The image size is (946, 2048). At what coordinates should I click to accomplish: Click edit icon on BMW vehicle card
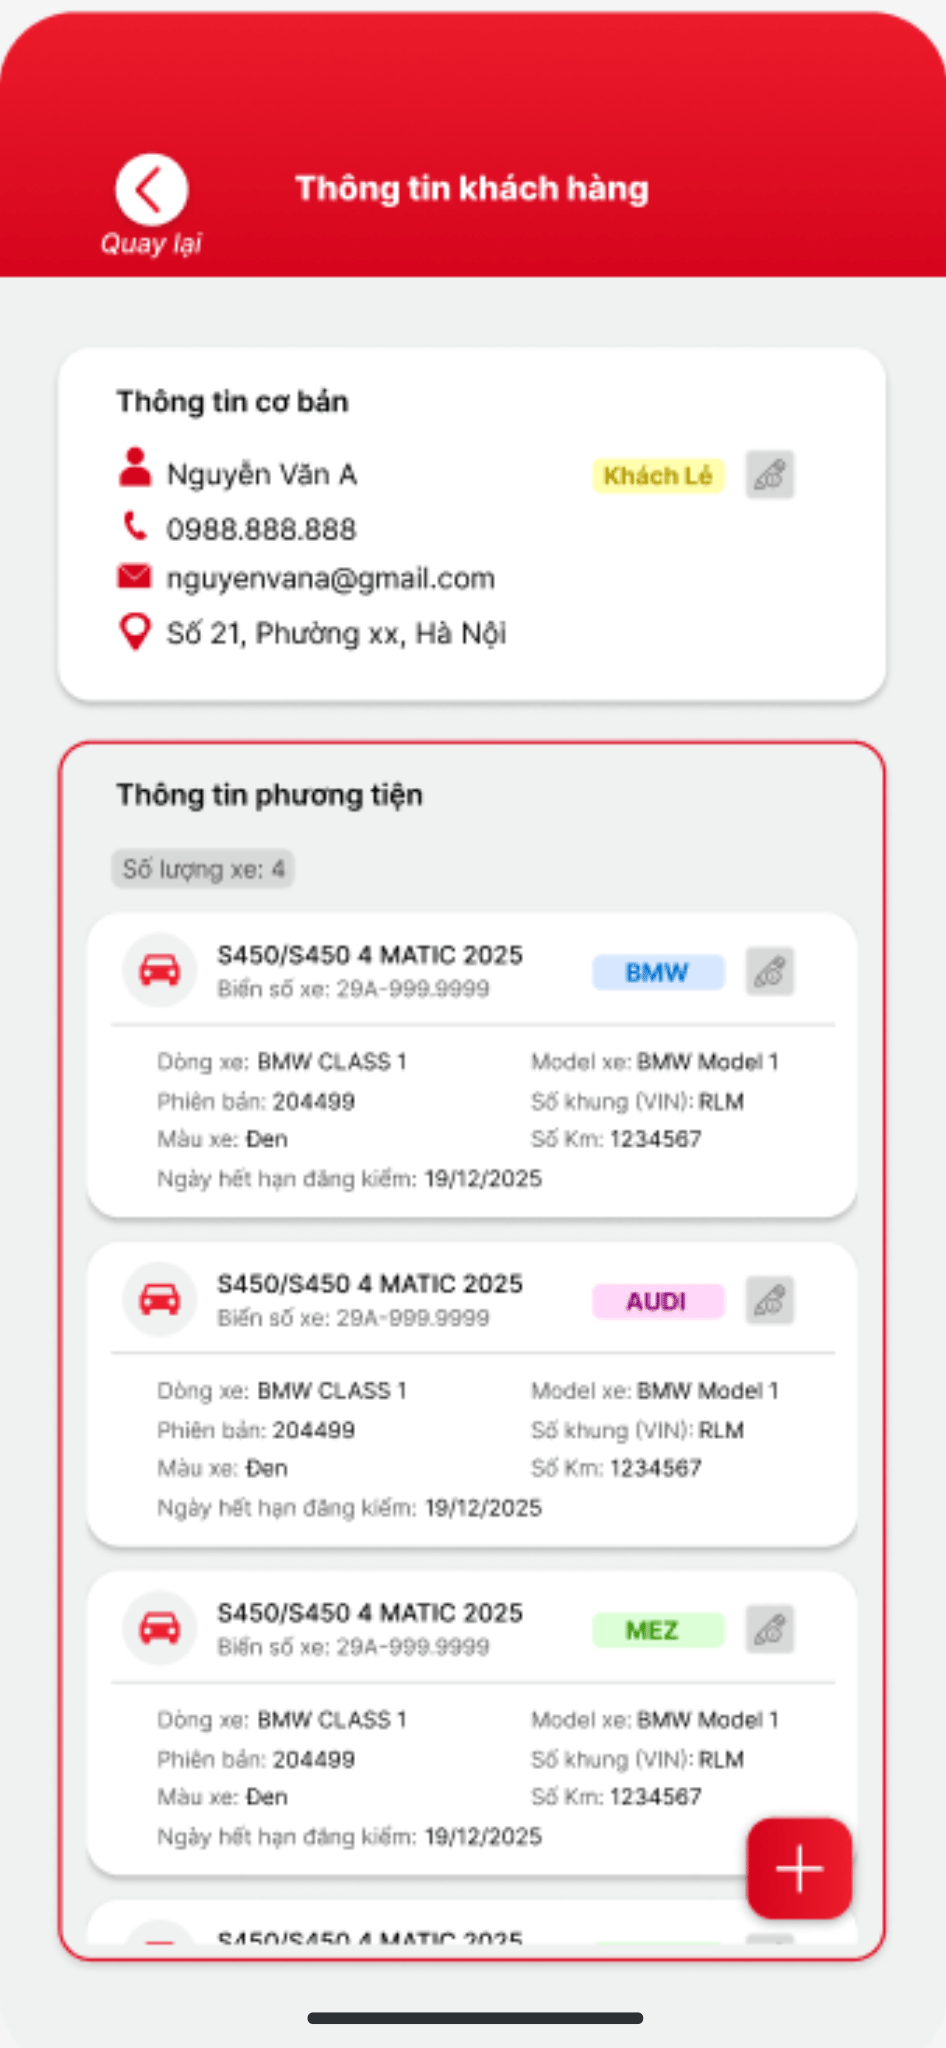(x=769, y=971)
